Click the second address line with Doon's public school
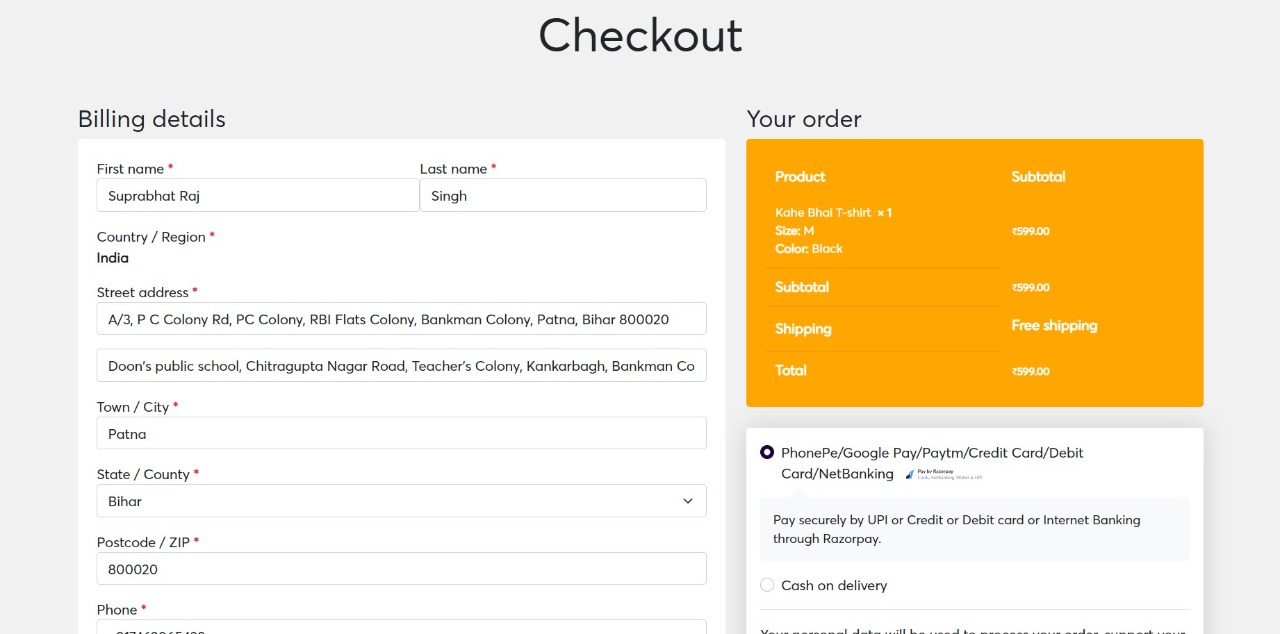The height and width of the screenshot is (634, 1280). [x=401, y=366]
